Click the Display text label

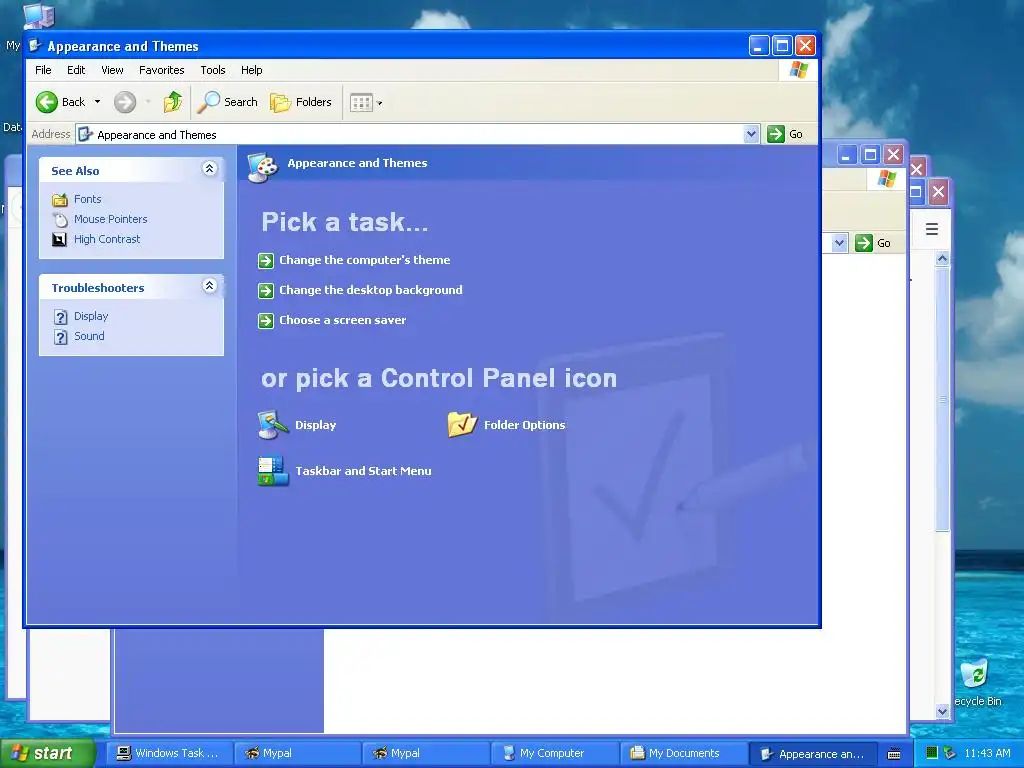[315, 424]
